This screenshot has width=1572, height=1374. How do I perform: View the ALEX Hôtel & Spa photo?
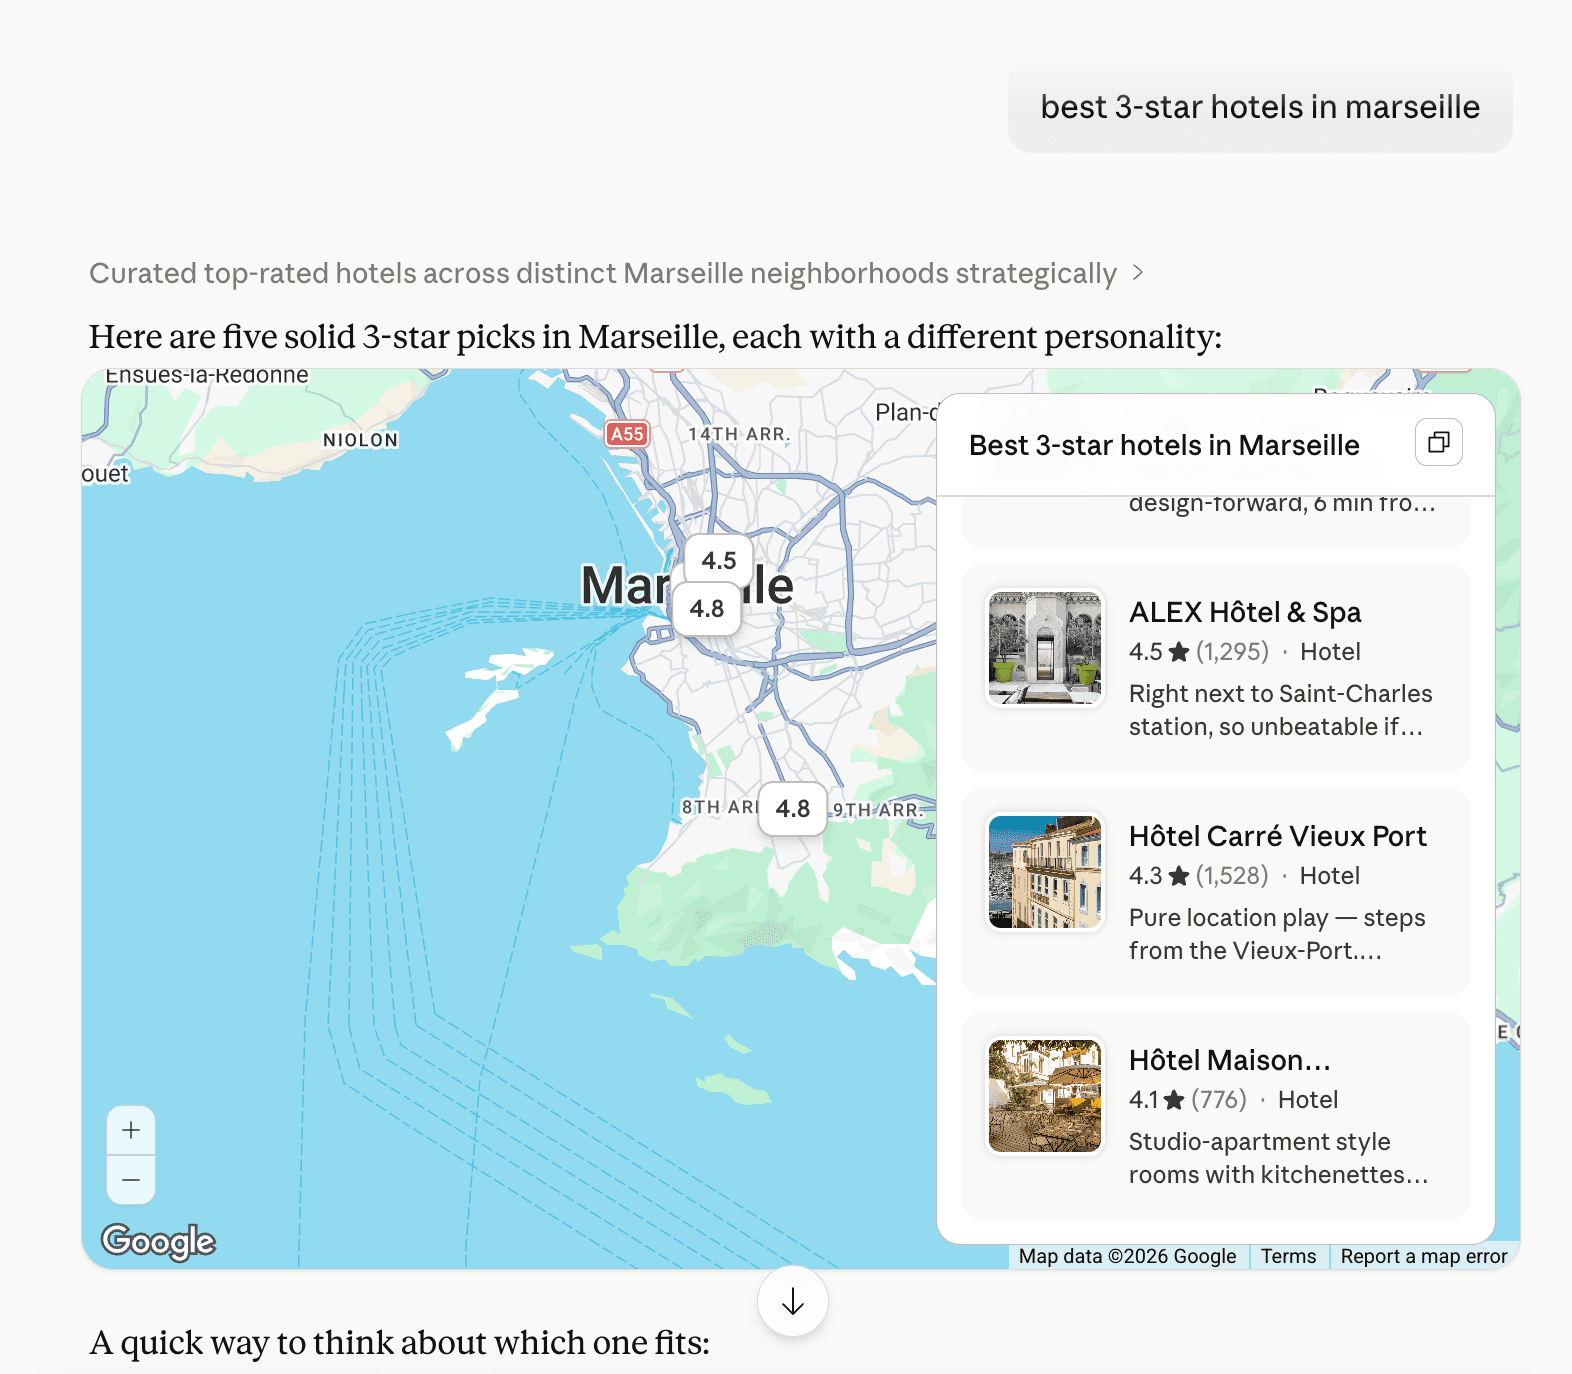click(1045, 648)
